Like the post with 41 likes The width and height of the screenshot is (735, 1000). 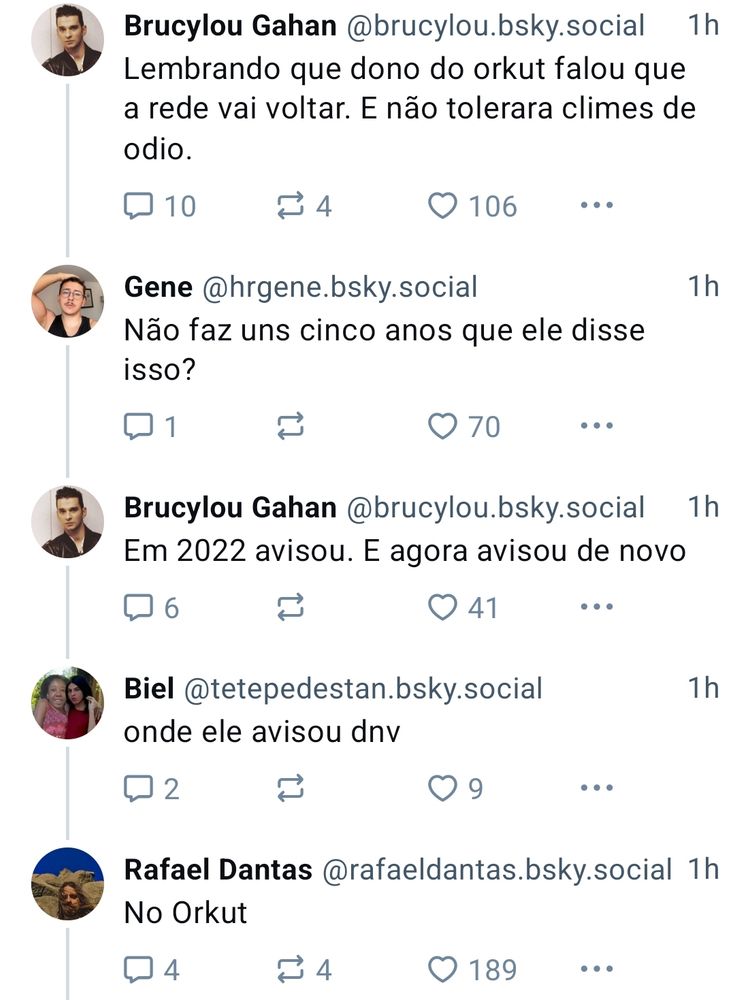click(x=442, y=607)
